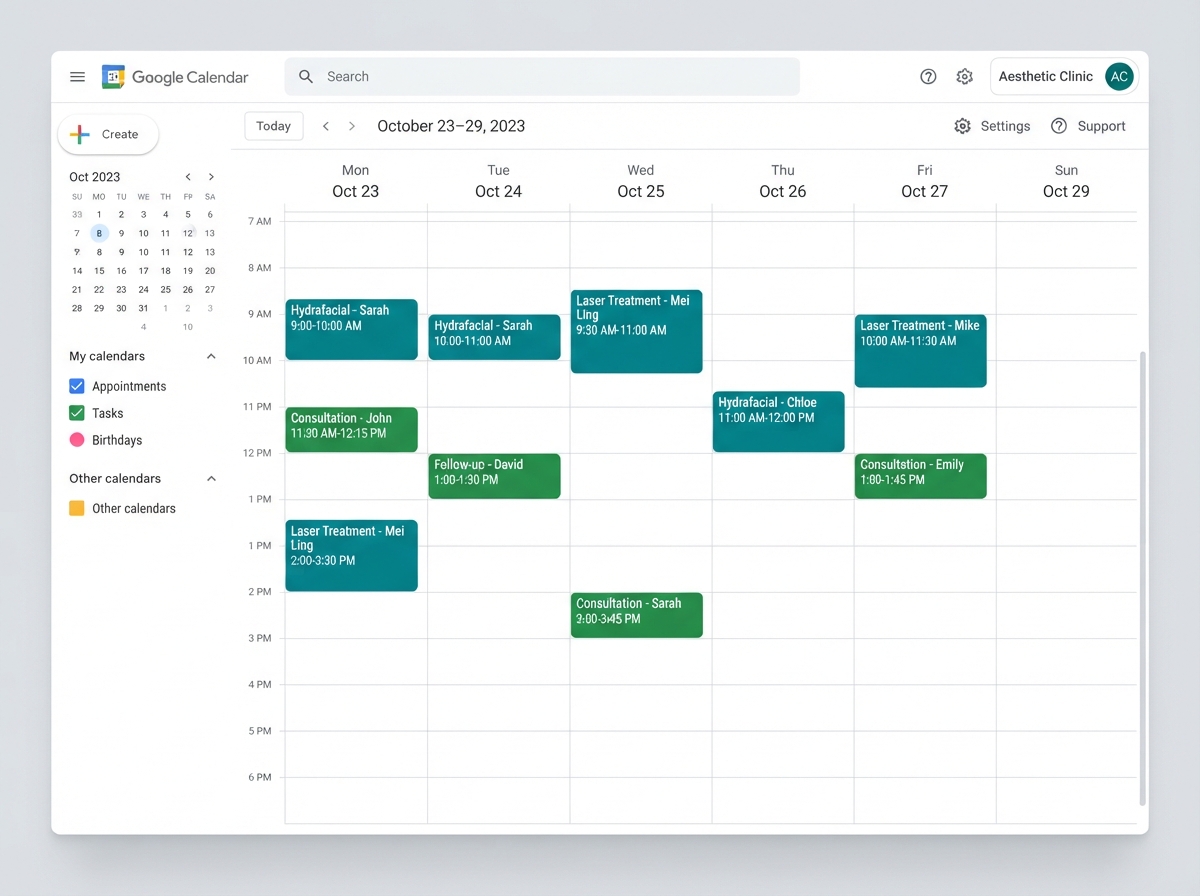This screenshot has height=896, width=1200.
Task: Open Follow-up - David event
Action: [x=494, y=476]
